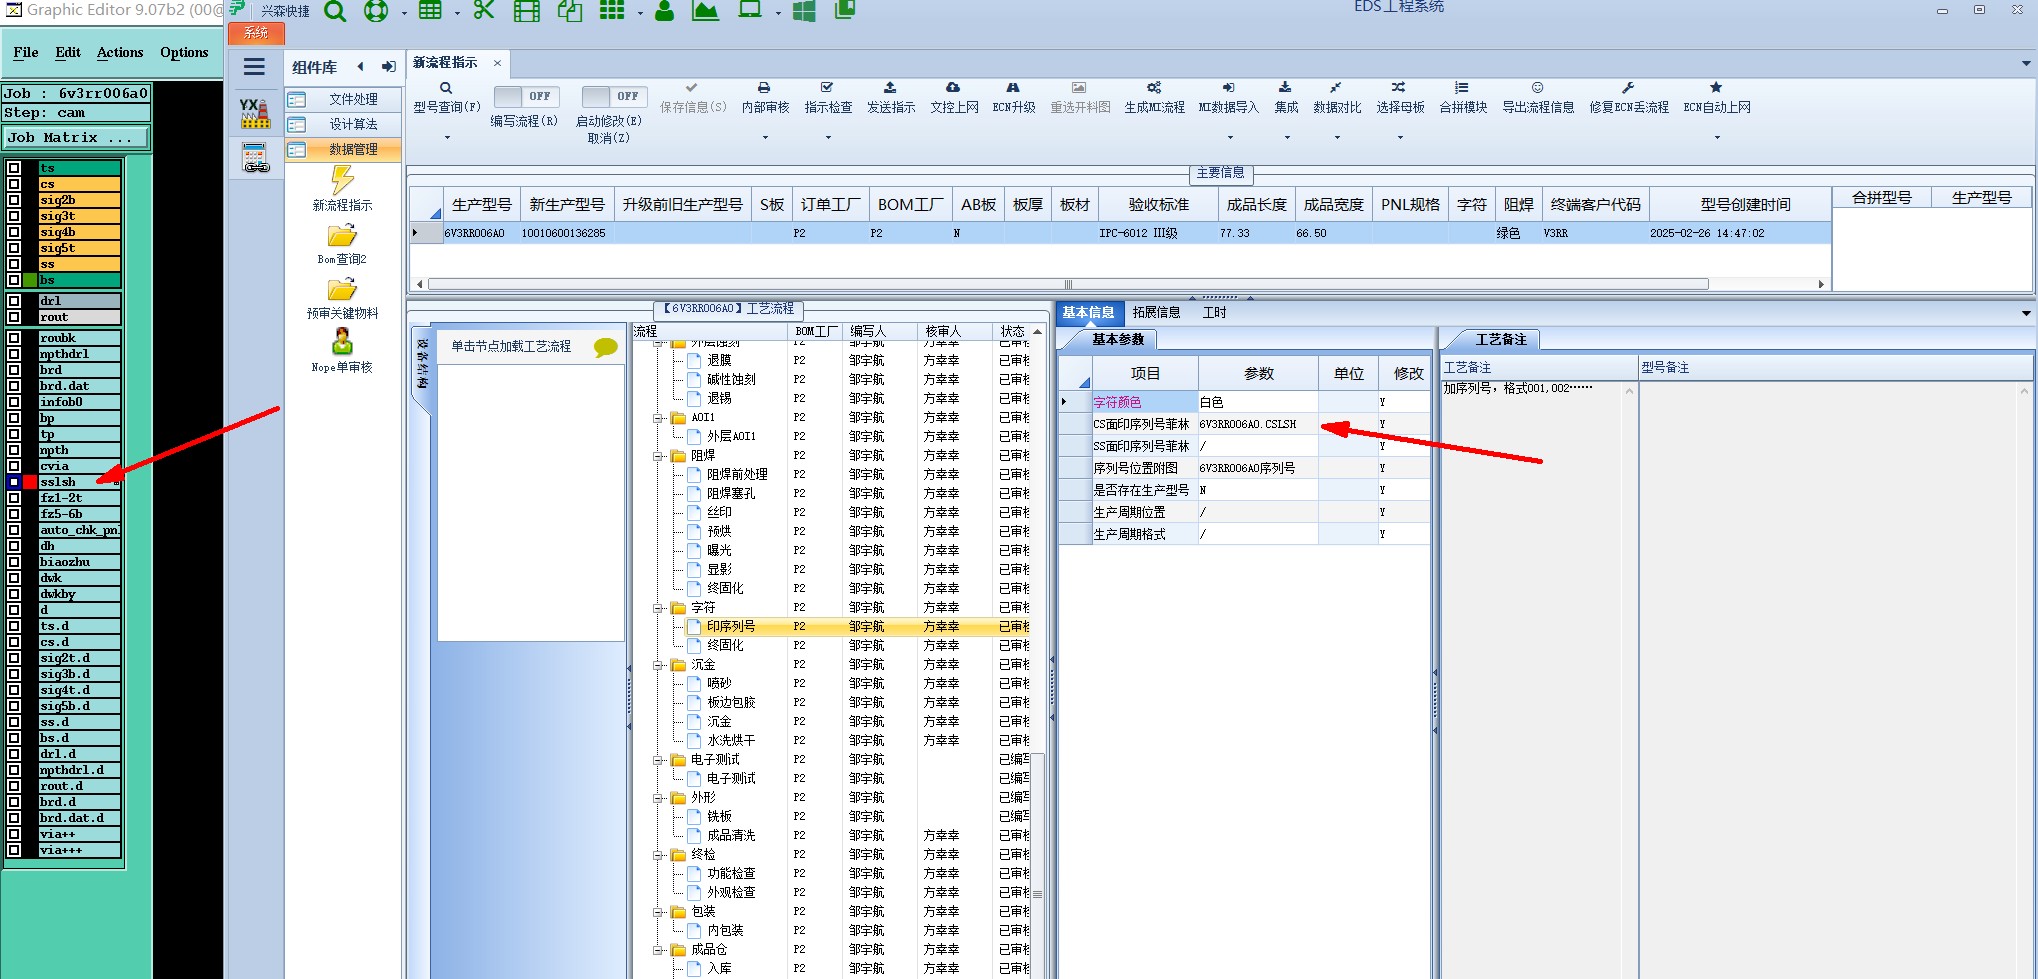Viewport: 2038px width, 979px height.
Task: Open the area chart icon in quick bar
Action: click(x=705, y=11)
